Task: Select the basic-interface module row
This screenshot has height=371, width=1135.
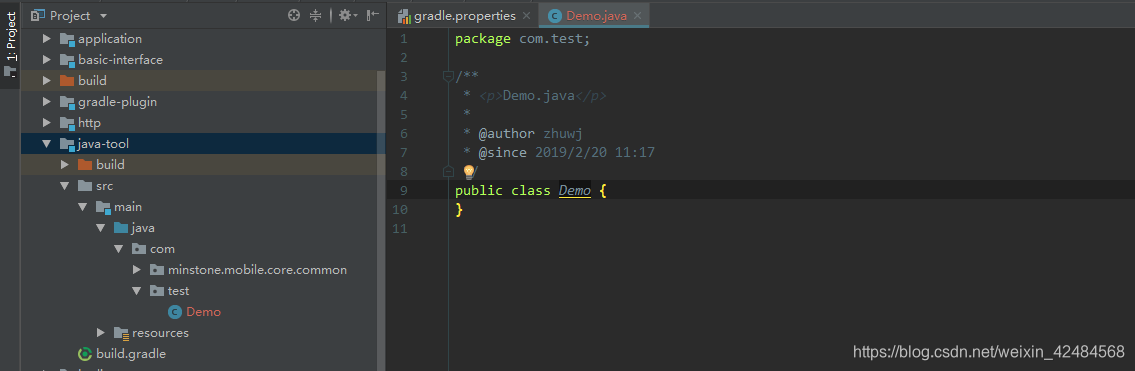Action: pyautogui.click(x=199, y=59)
